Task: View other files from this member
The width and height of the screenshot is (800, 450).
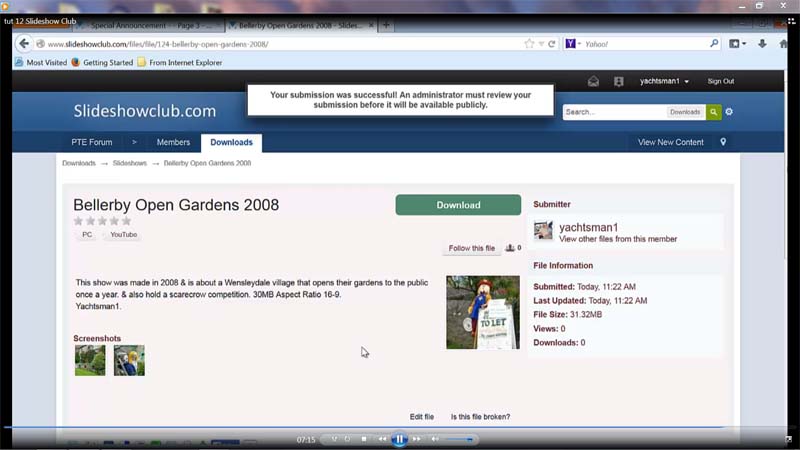Action: click(618, 239)
